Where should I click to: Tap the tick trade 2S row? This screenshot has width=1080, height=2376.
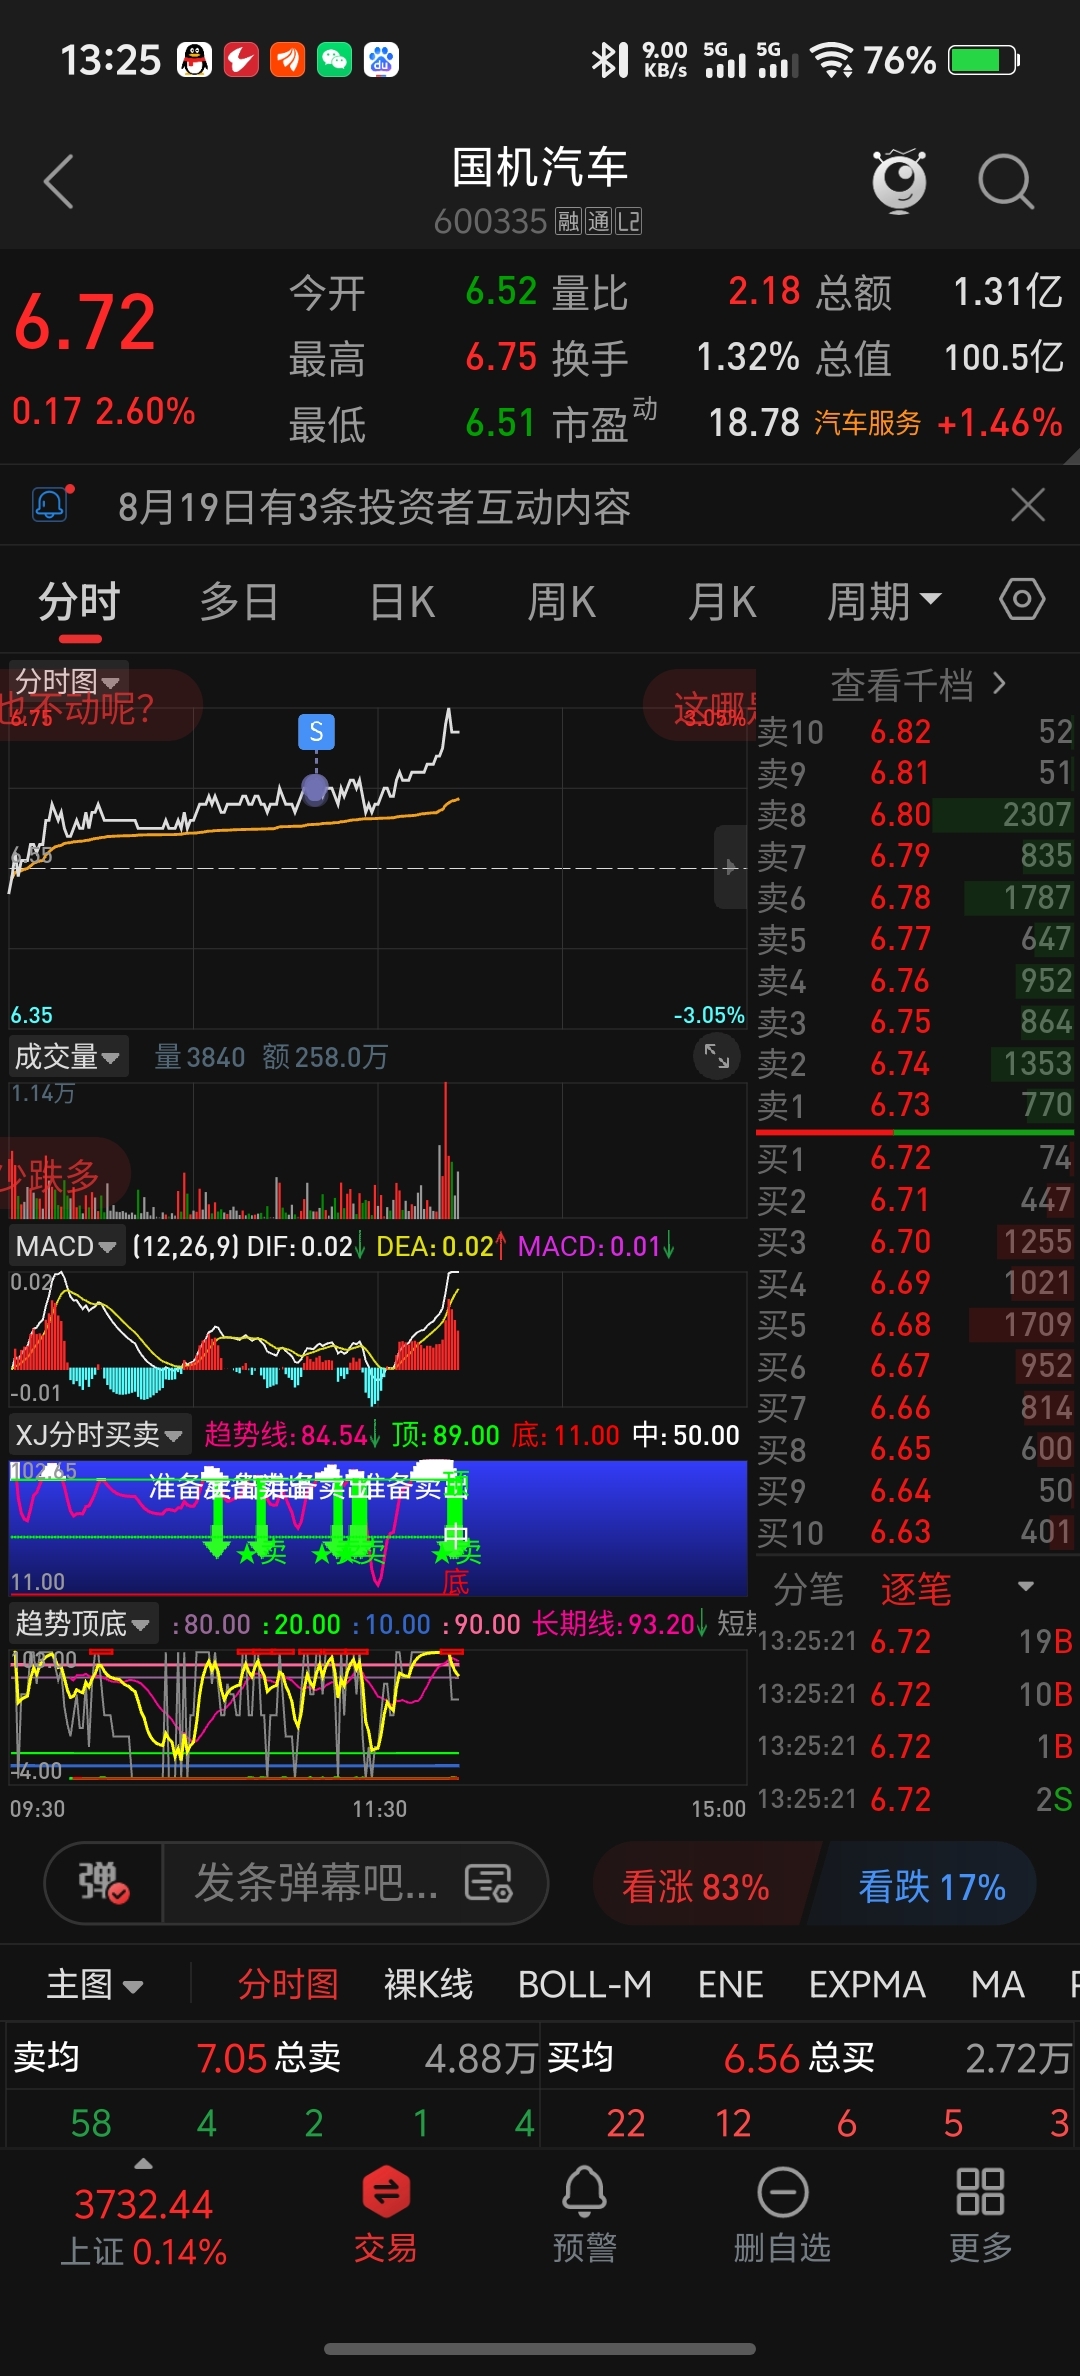tap(915, 1799)
